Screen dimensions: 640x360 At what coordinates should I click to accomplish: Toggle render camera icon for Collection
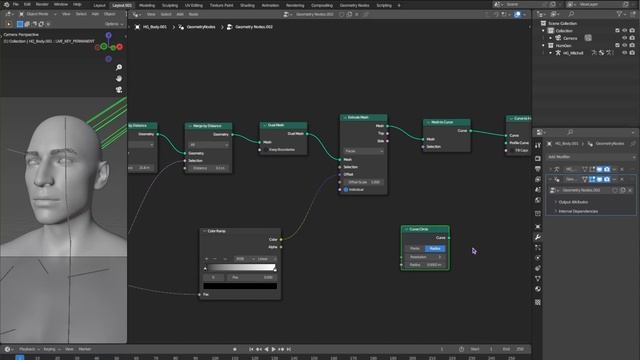(632, 31)
